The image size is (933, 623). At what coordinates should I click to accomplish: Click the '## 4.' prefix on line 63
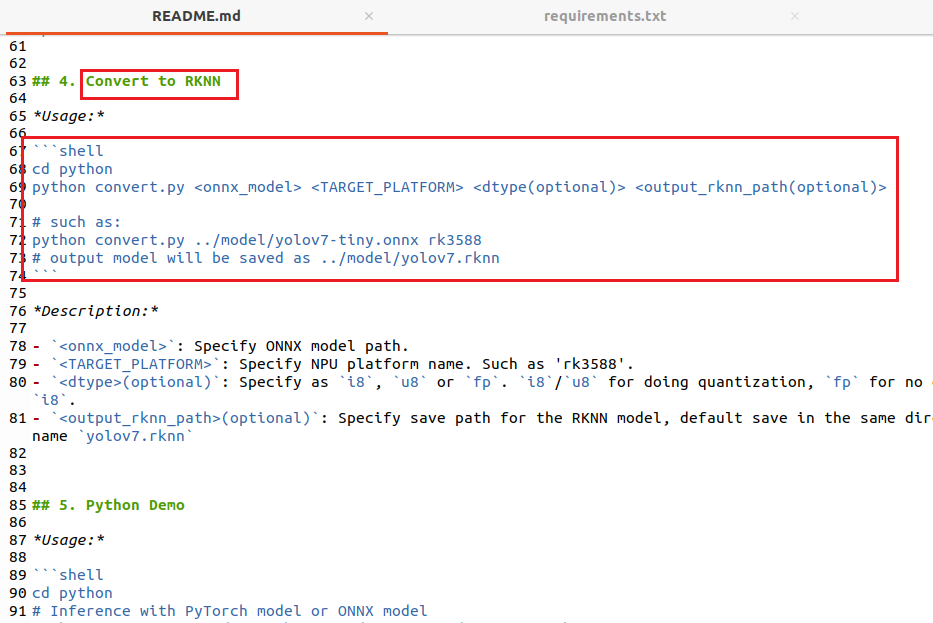pyautogui.click(x=54, y=81)
